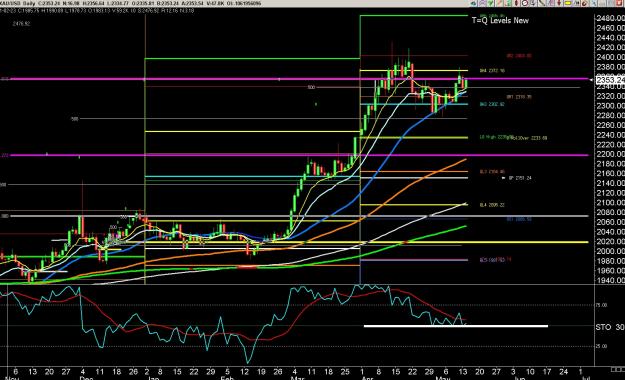Click the 'T=Q Levels New' label
Viewport: 625px width, 380px height.
pyautogui.click(x=500, y=20)
